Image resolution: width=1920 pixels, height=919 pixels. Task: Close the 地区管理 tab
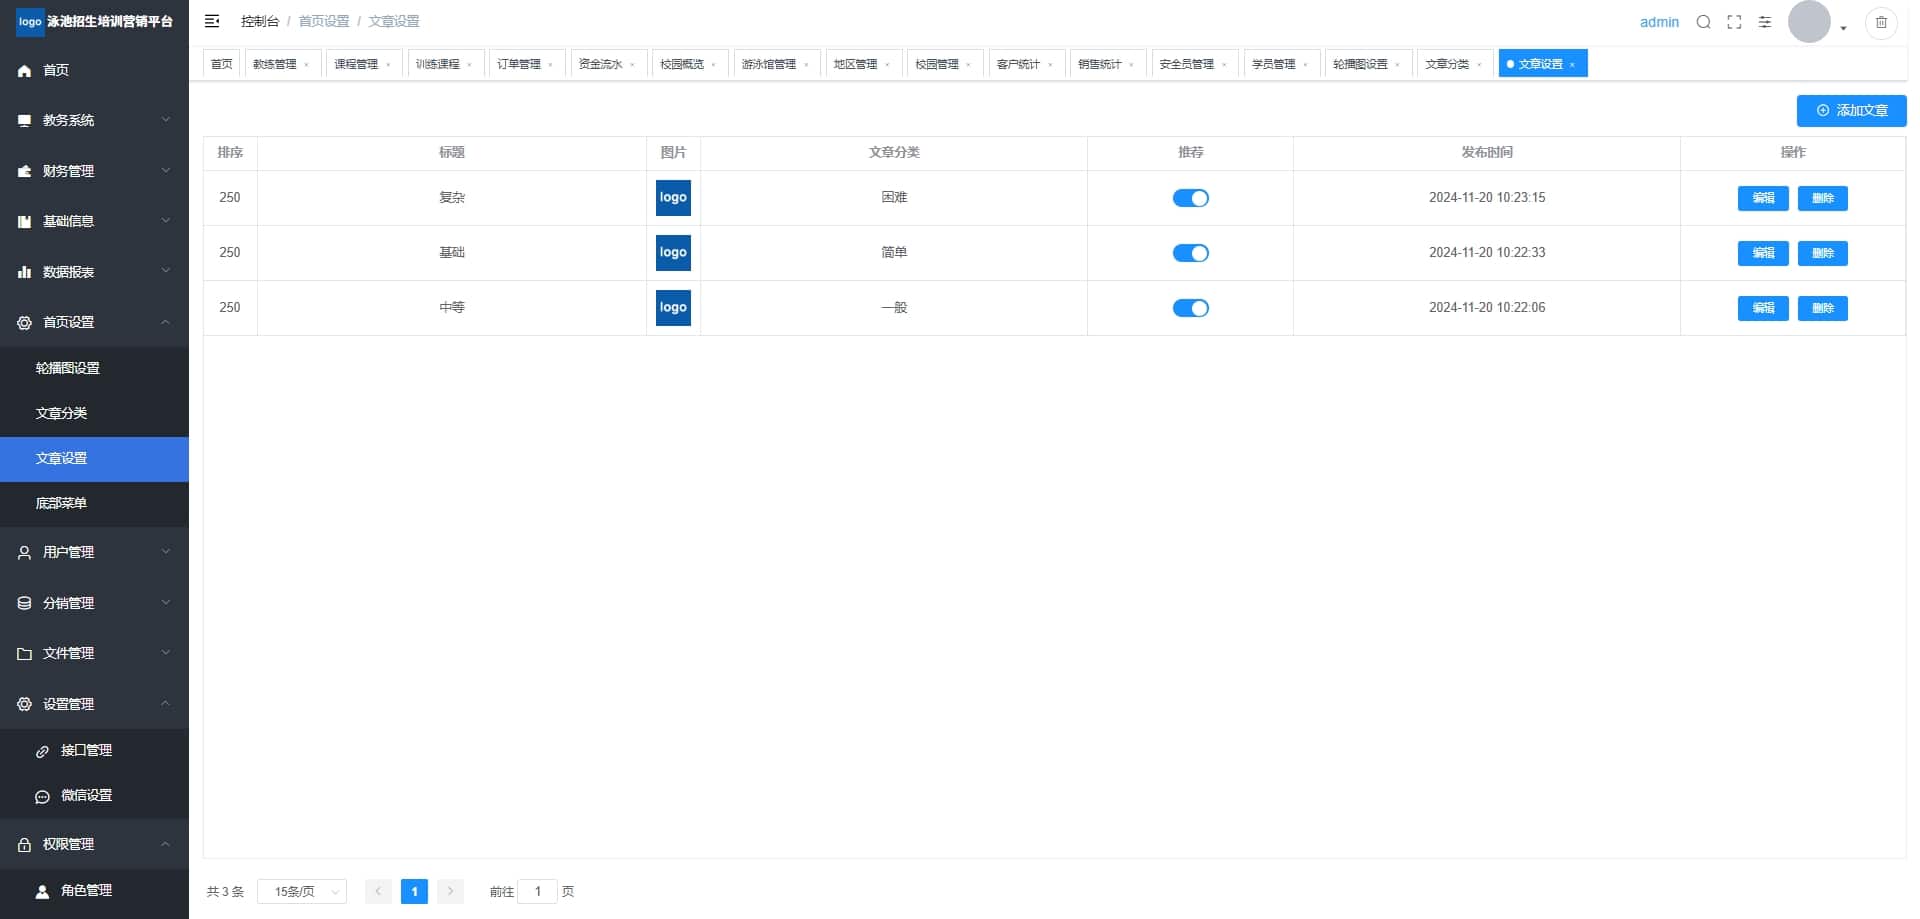(888, 65)
